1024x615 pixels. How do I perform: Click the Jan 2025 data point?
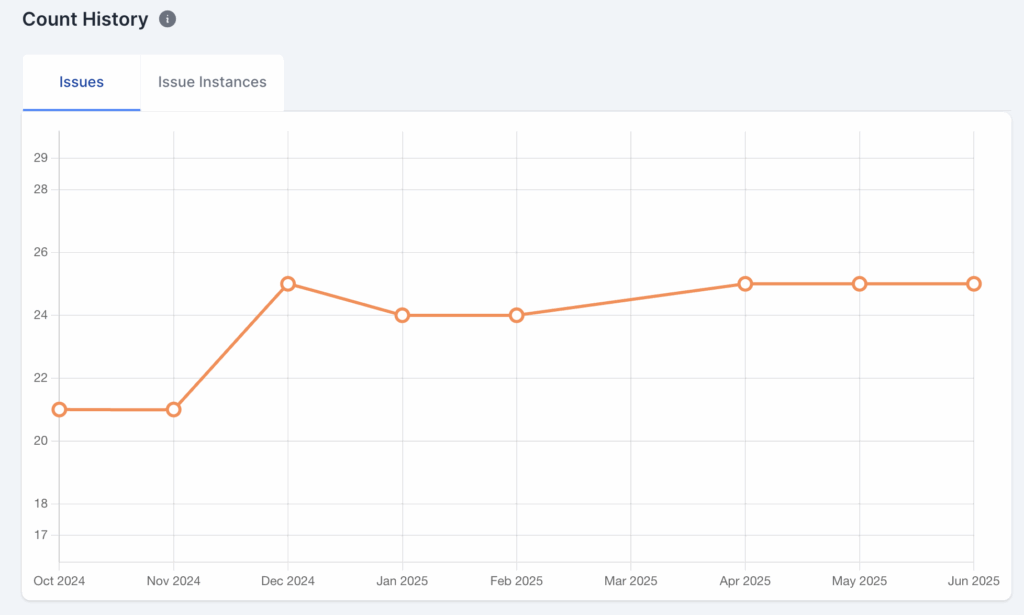[x=402, y=315]
